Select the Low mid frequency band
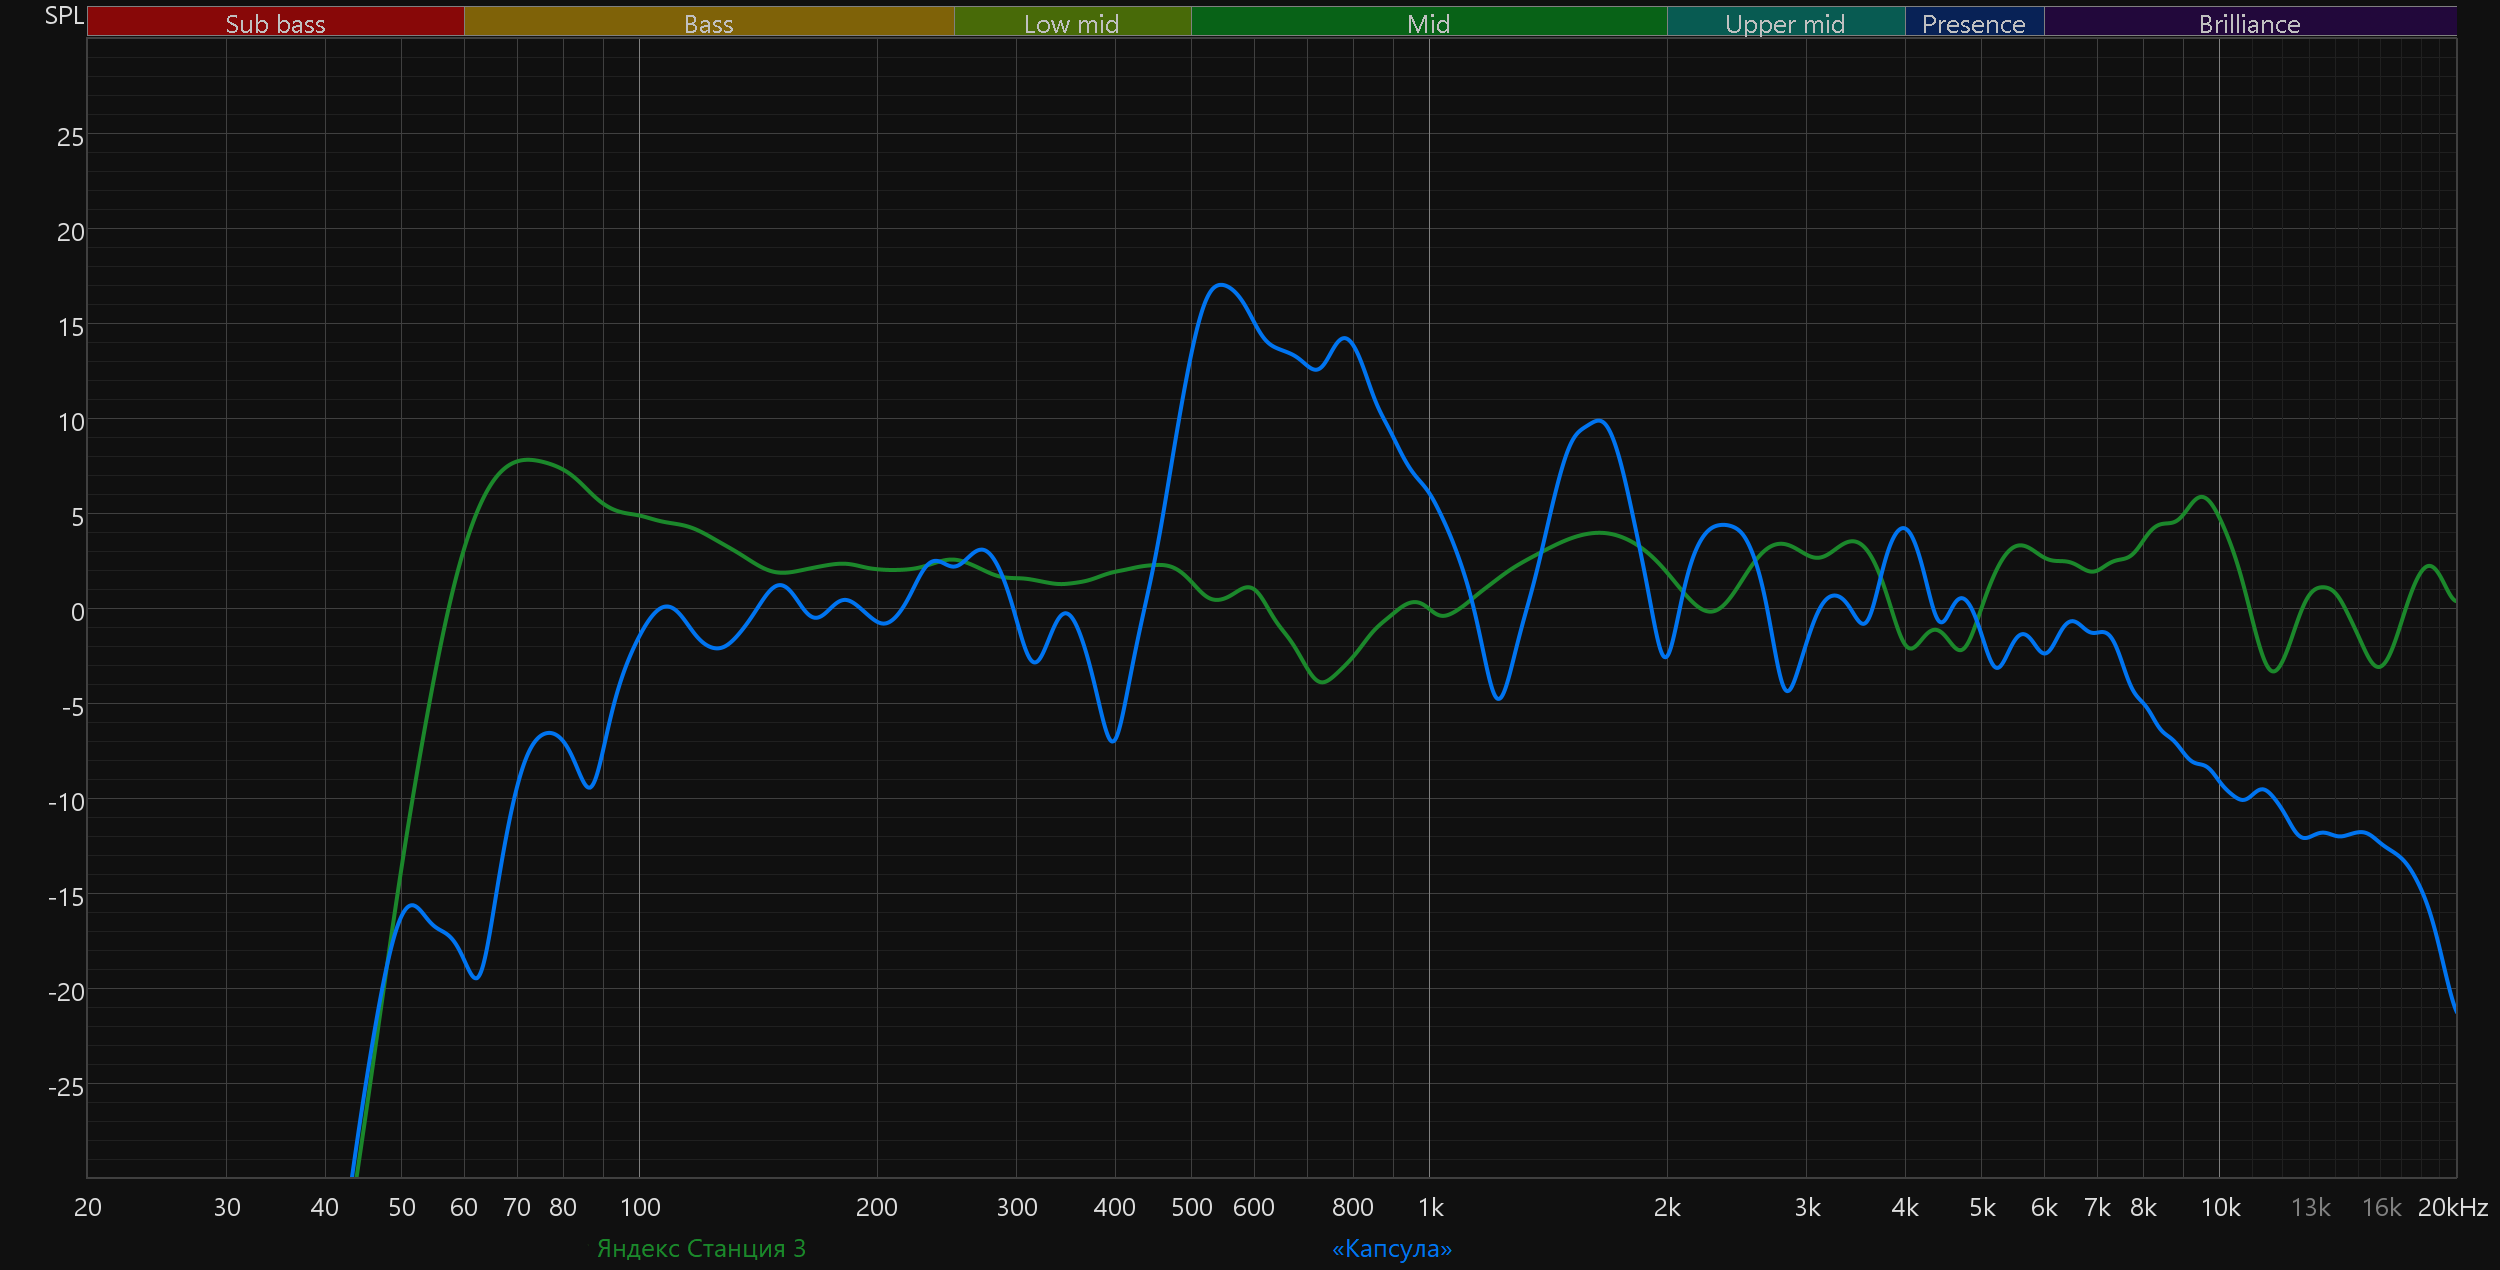 pyautogui.click(x=1071, y=23)
